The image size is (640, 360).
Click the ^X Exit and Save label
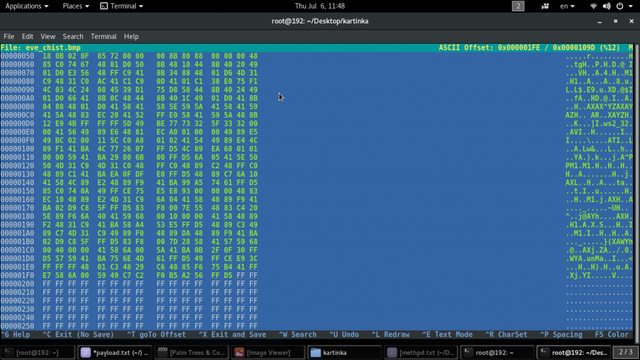[x=232, y=334]
